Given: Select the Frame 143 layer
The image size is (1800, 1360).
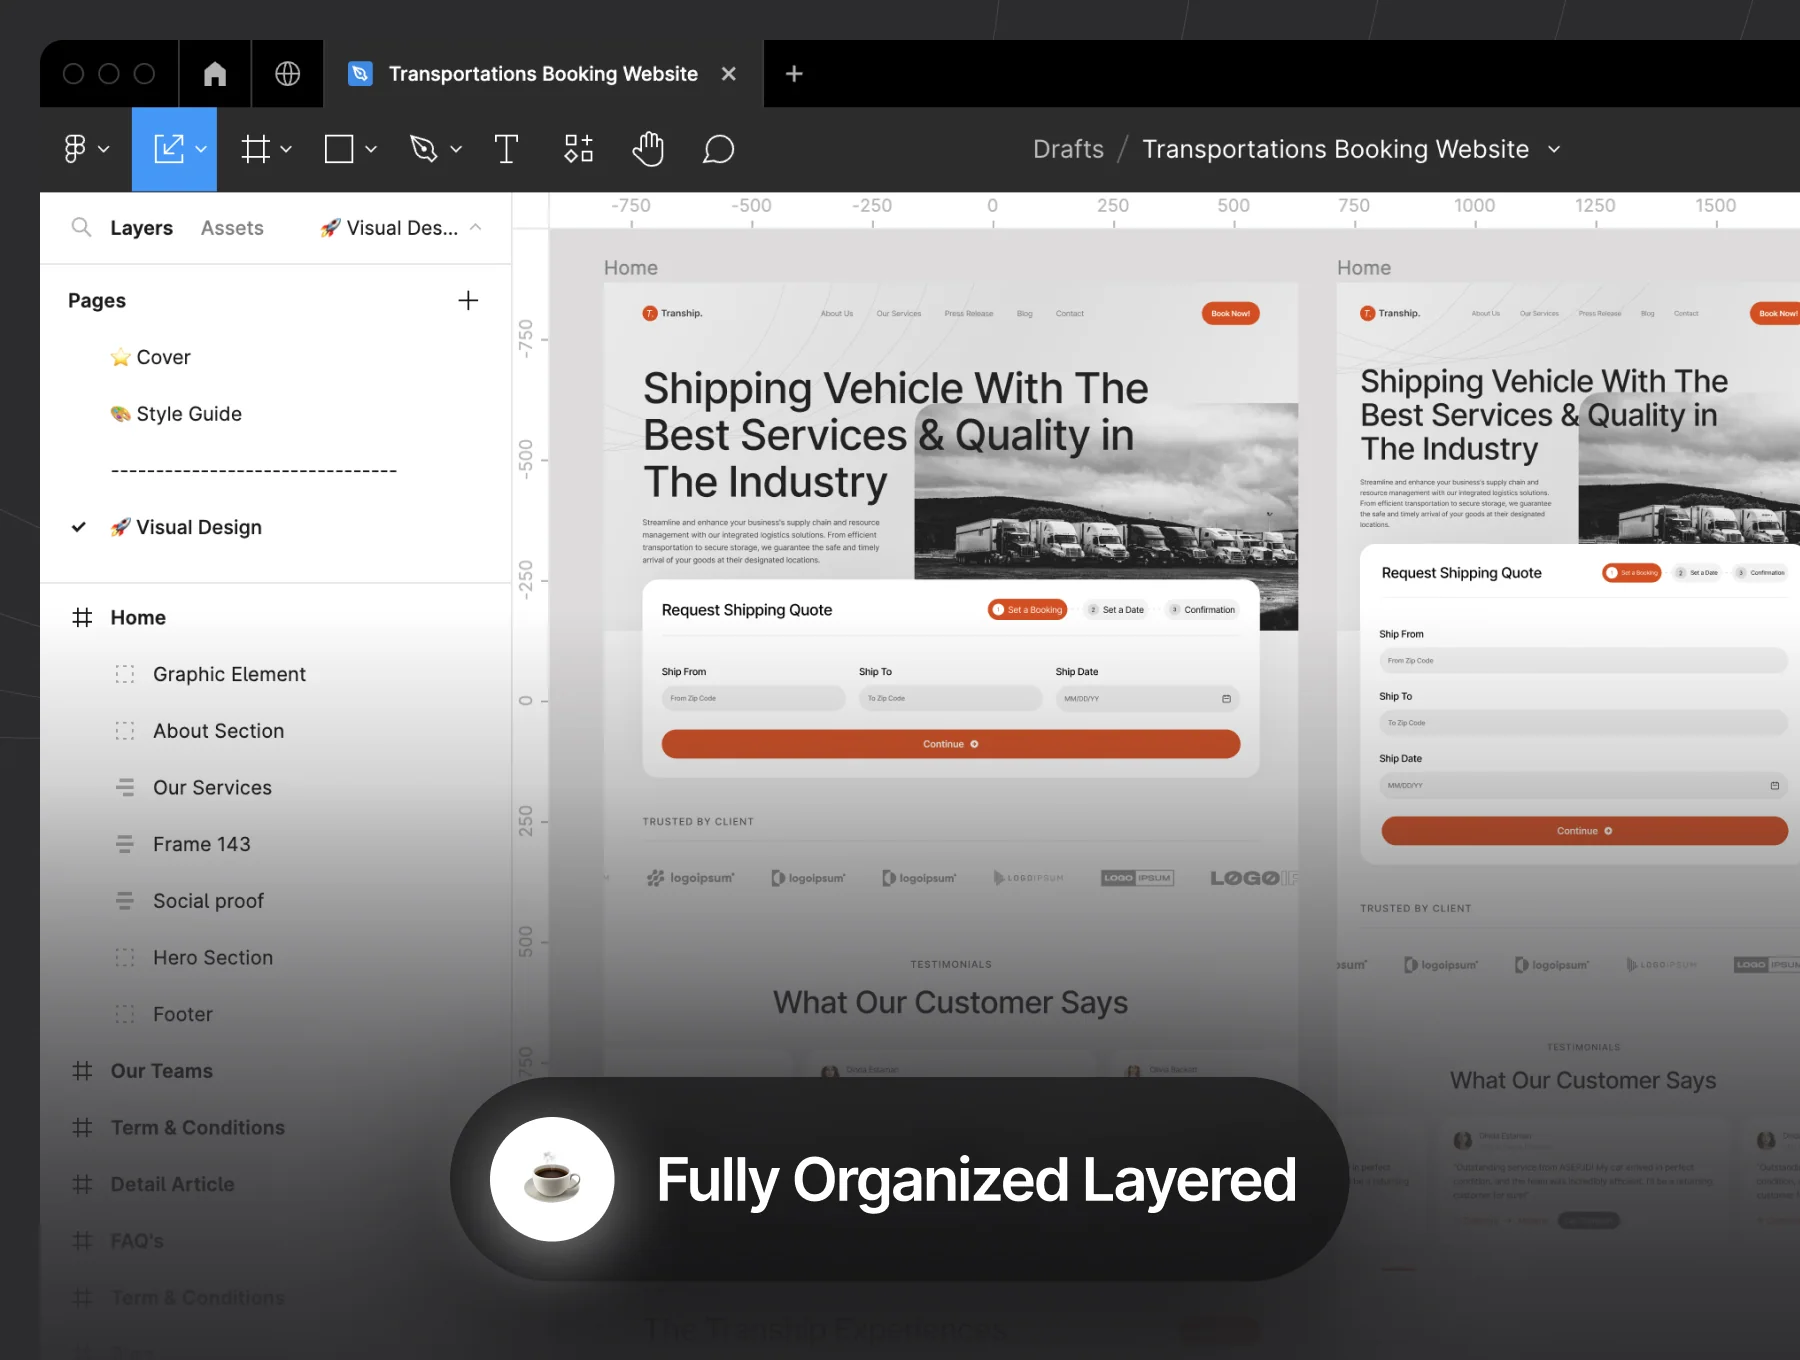Looking at the screenshot, I should coord(201,844).
